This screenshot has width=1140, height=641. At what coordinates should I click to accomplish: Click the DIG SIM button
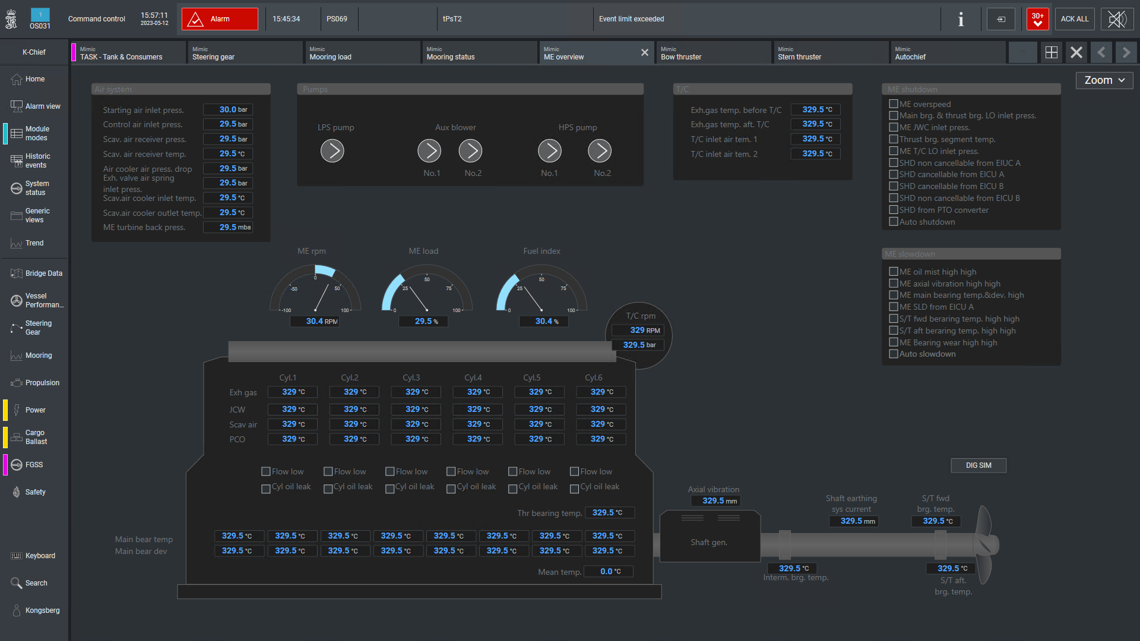coord(978,466)
